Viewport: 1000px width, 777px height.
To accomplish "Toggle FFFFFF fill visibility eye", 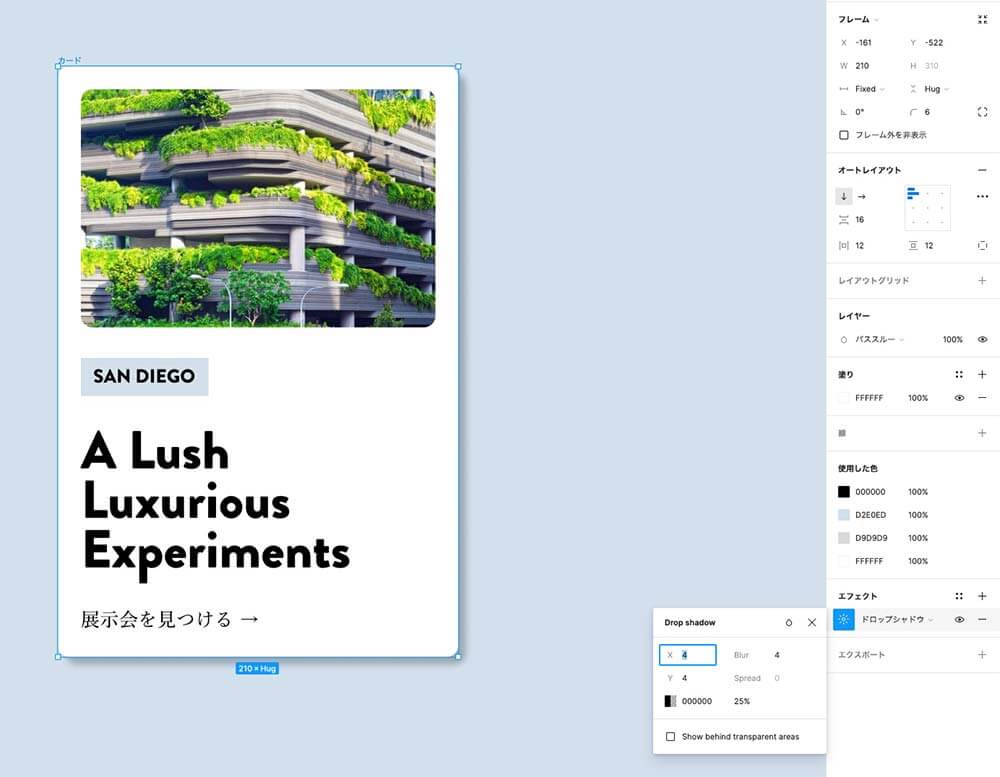I will [x=959, y=398].
